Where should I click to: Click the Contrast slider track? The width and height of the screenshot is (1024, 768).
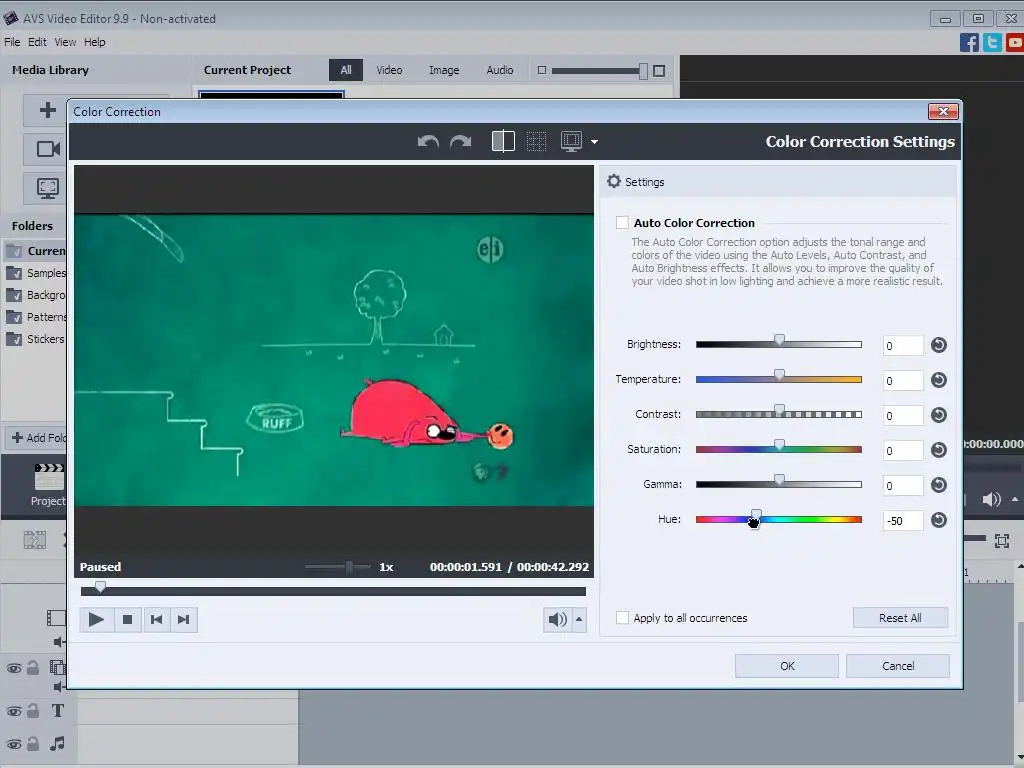[x=778, y=414]
